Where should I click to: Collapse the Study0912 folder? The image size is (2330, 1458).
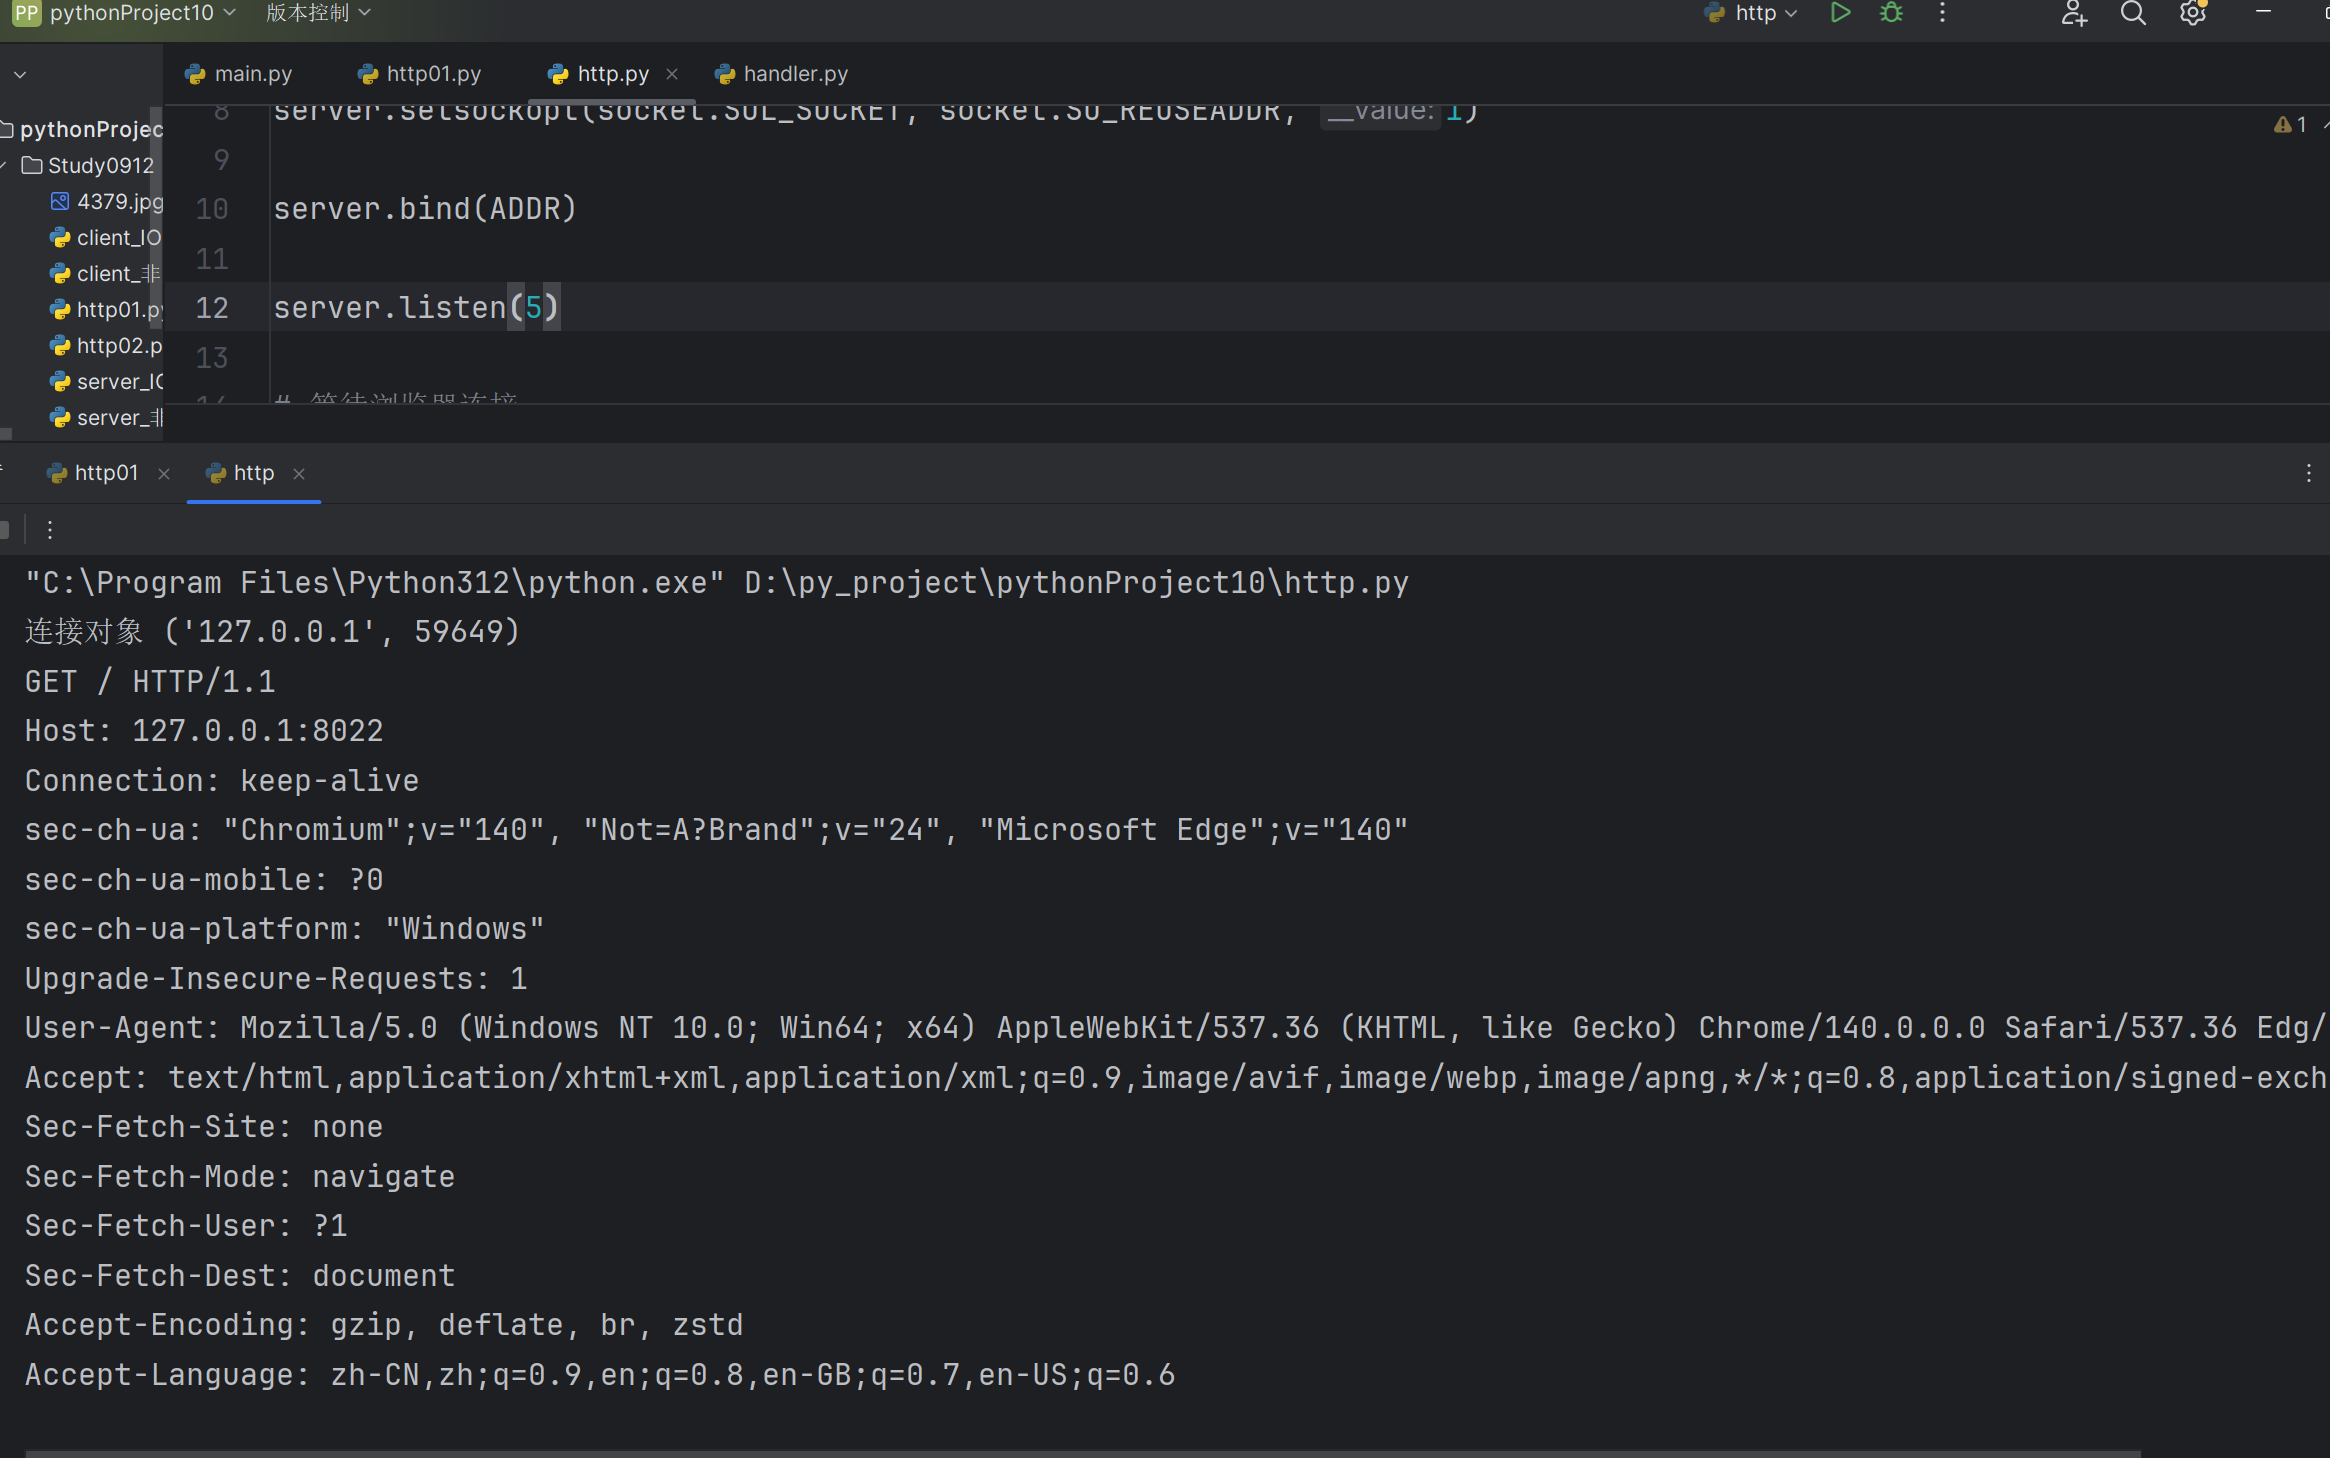pos(4,166)
